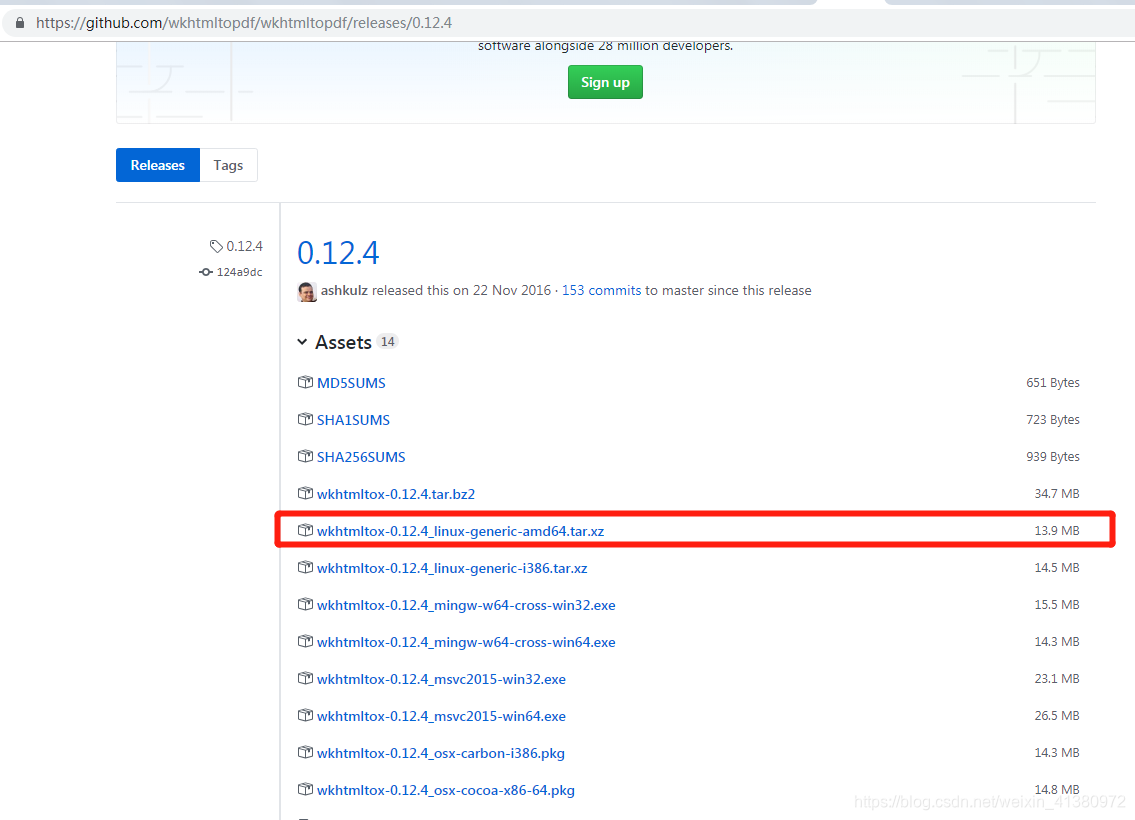Download wkhtmltox-0.12.4_msvc2015-win64.exe
The width and height of the screenshot is (1135, 820).
click(x=442, y=716)
